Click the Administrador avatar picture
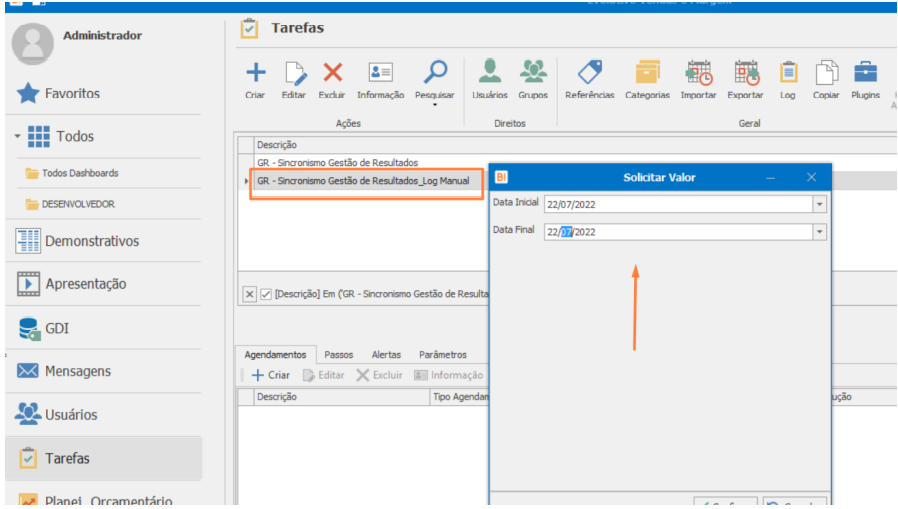Screen dimensions: 898x509 pyautogui.click(x=33, y=44)
